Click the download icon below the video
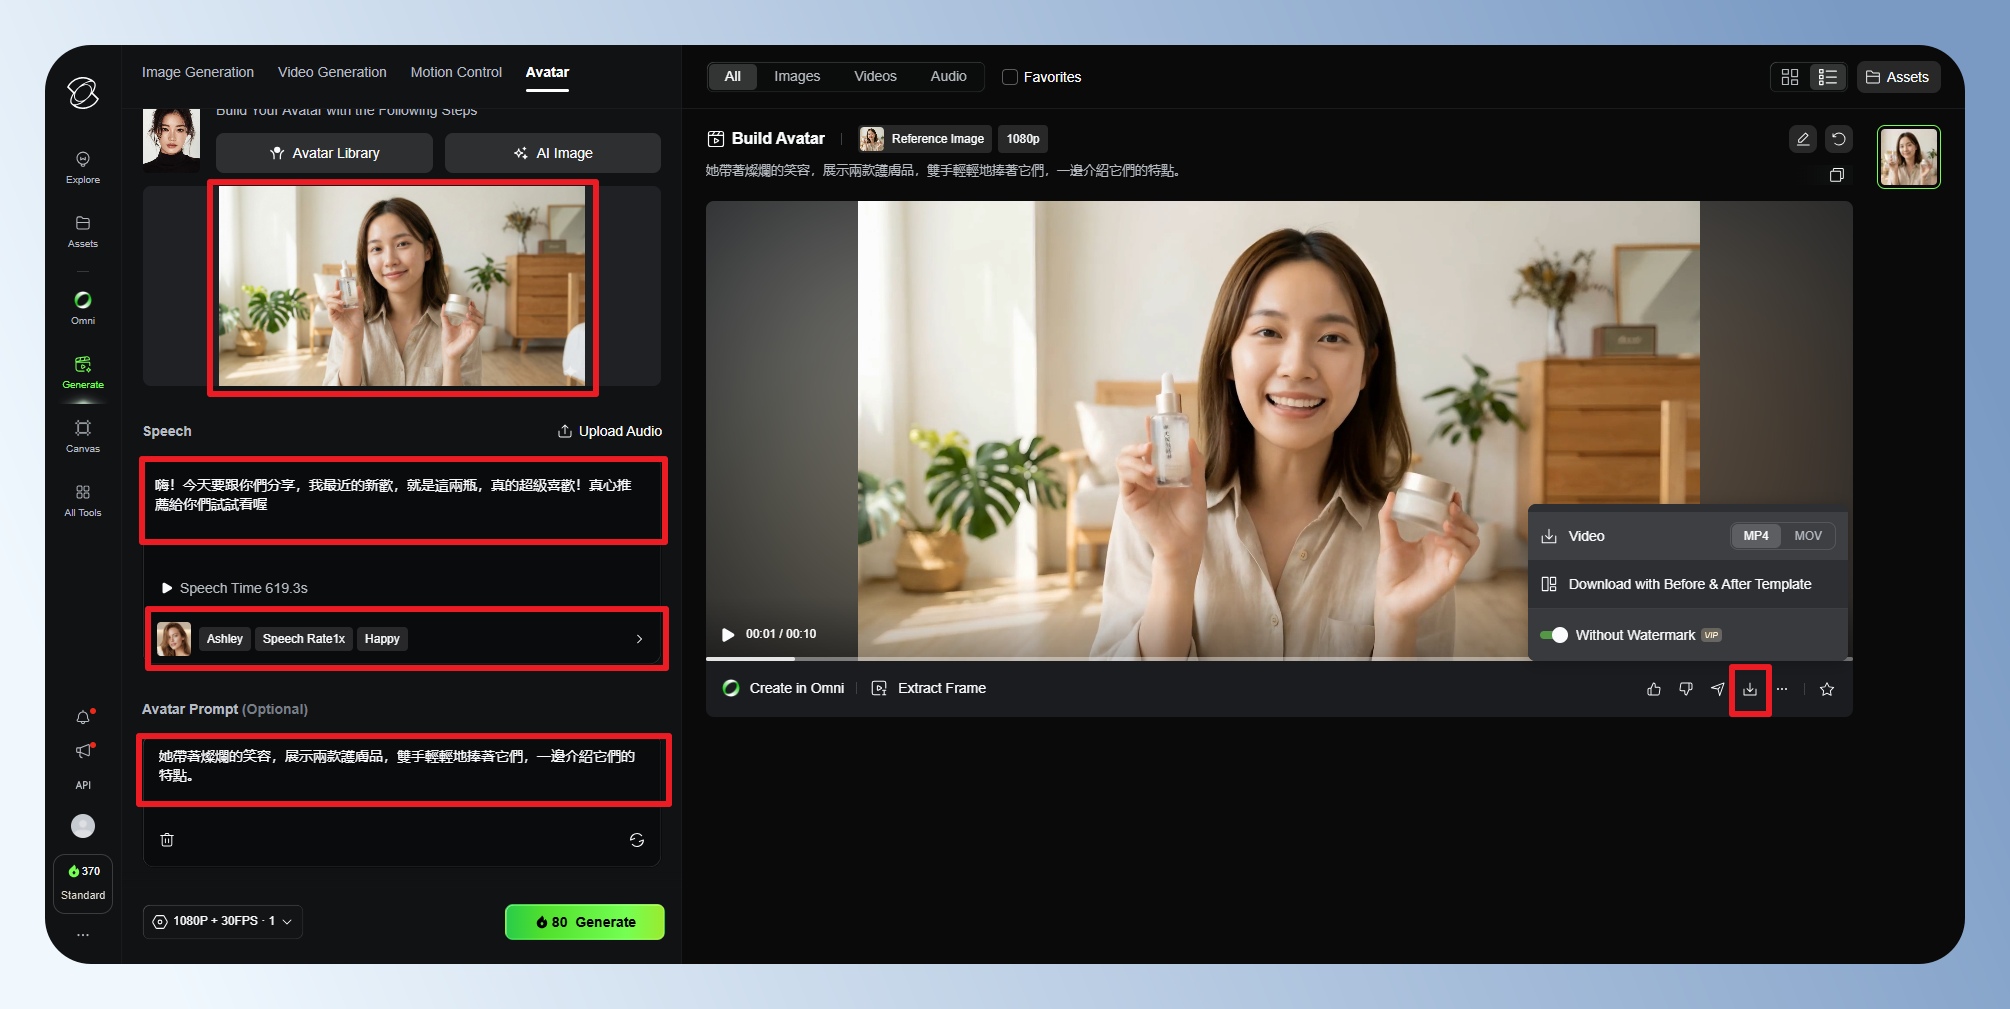The width and height of the screenshot is (2010, 1009). tap(1749, 689)
